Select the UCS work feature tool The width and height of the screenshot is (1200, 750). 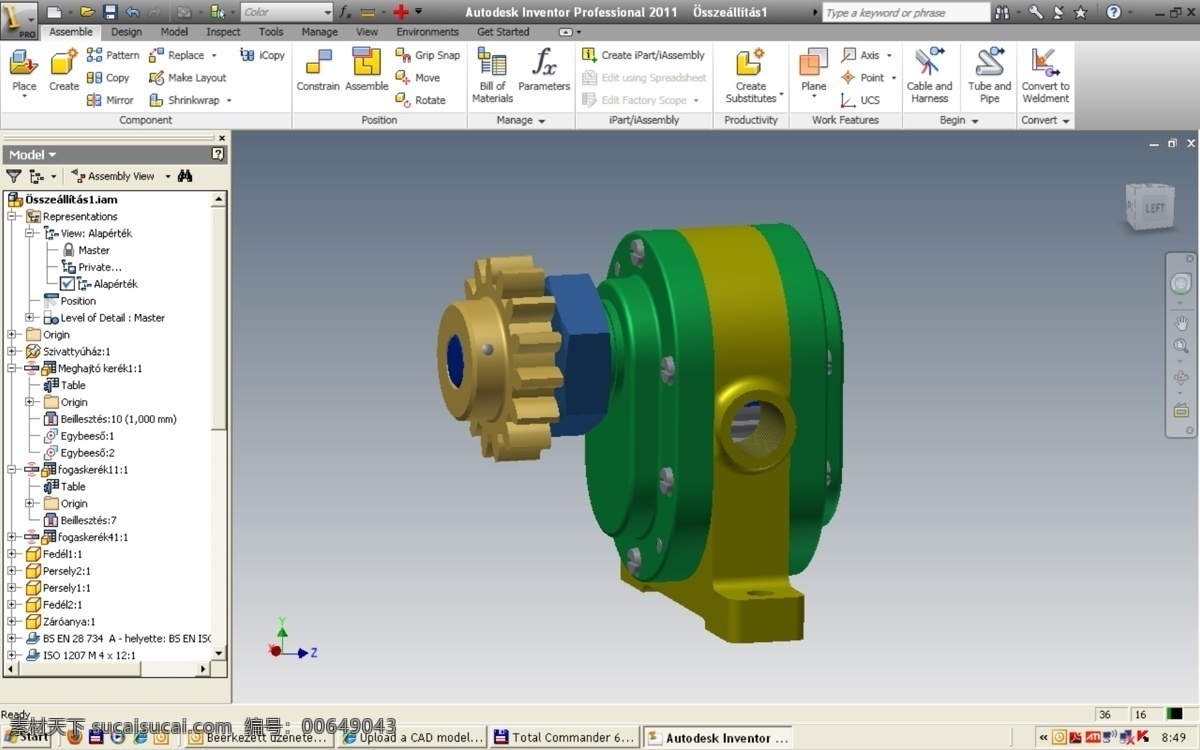point(861,100)
